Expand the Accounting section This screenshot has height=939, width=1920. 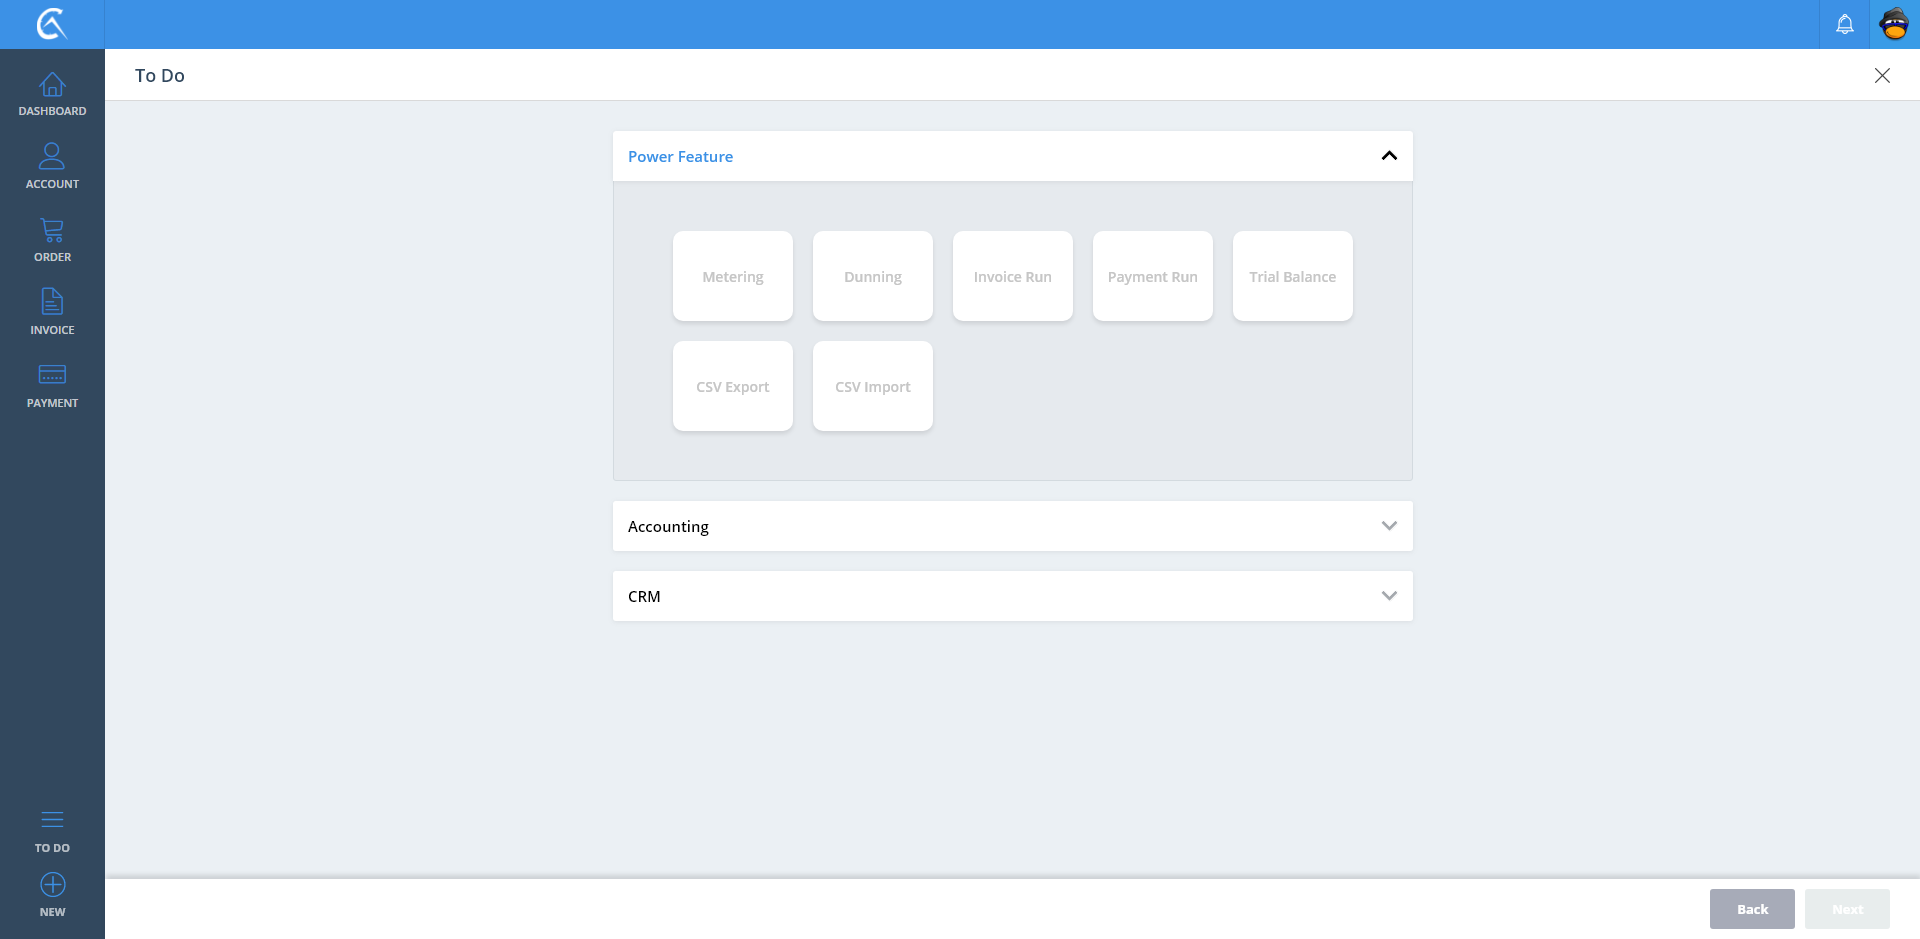coord(1388,526)
